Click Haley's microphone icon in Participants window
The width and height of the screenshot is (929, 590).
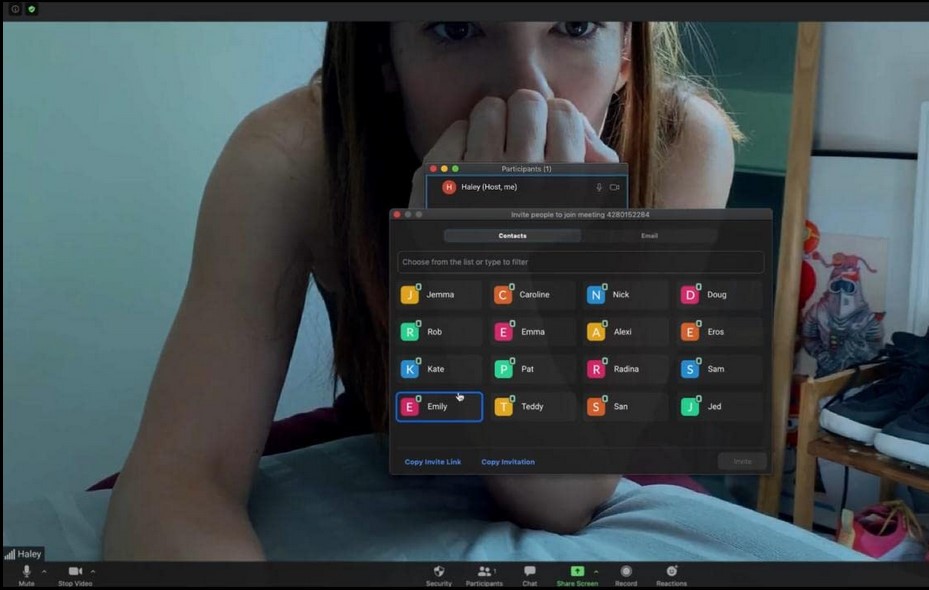coord(599,187)
